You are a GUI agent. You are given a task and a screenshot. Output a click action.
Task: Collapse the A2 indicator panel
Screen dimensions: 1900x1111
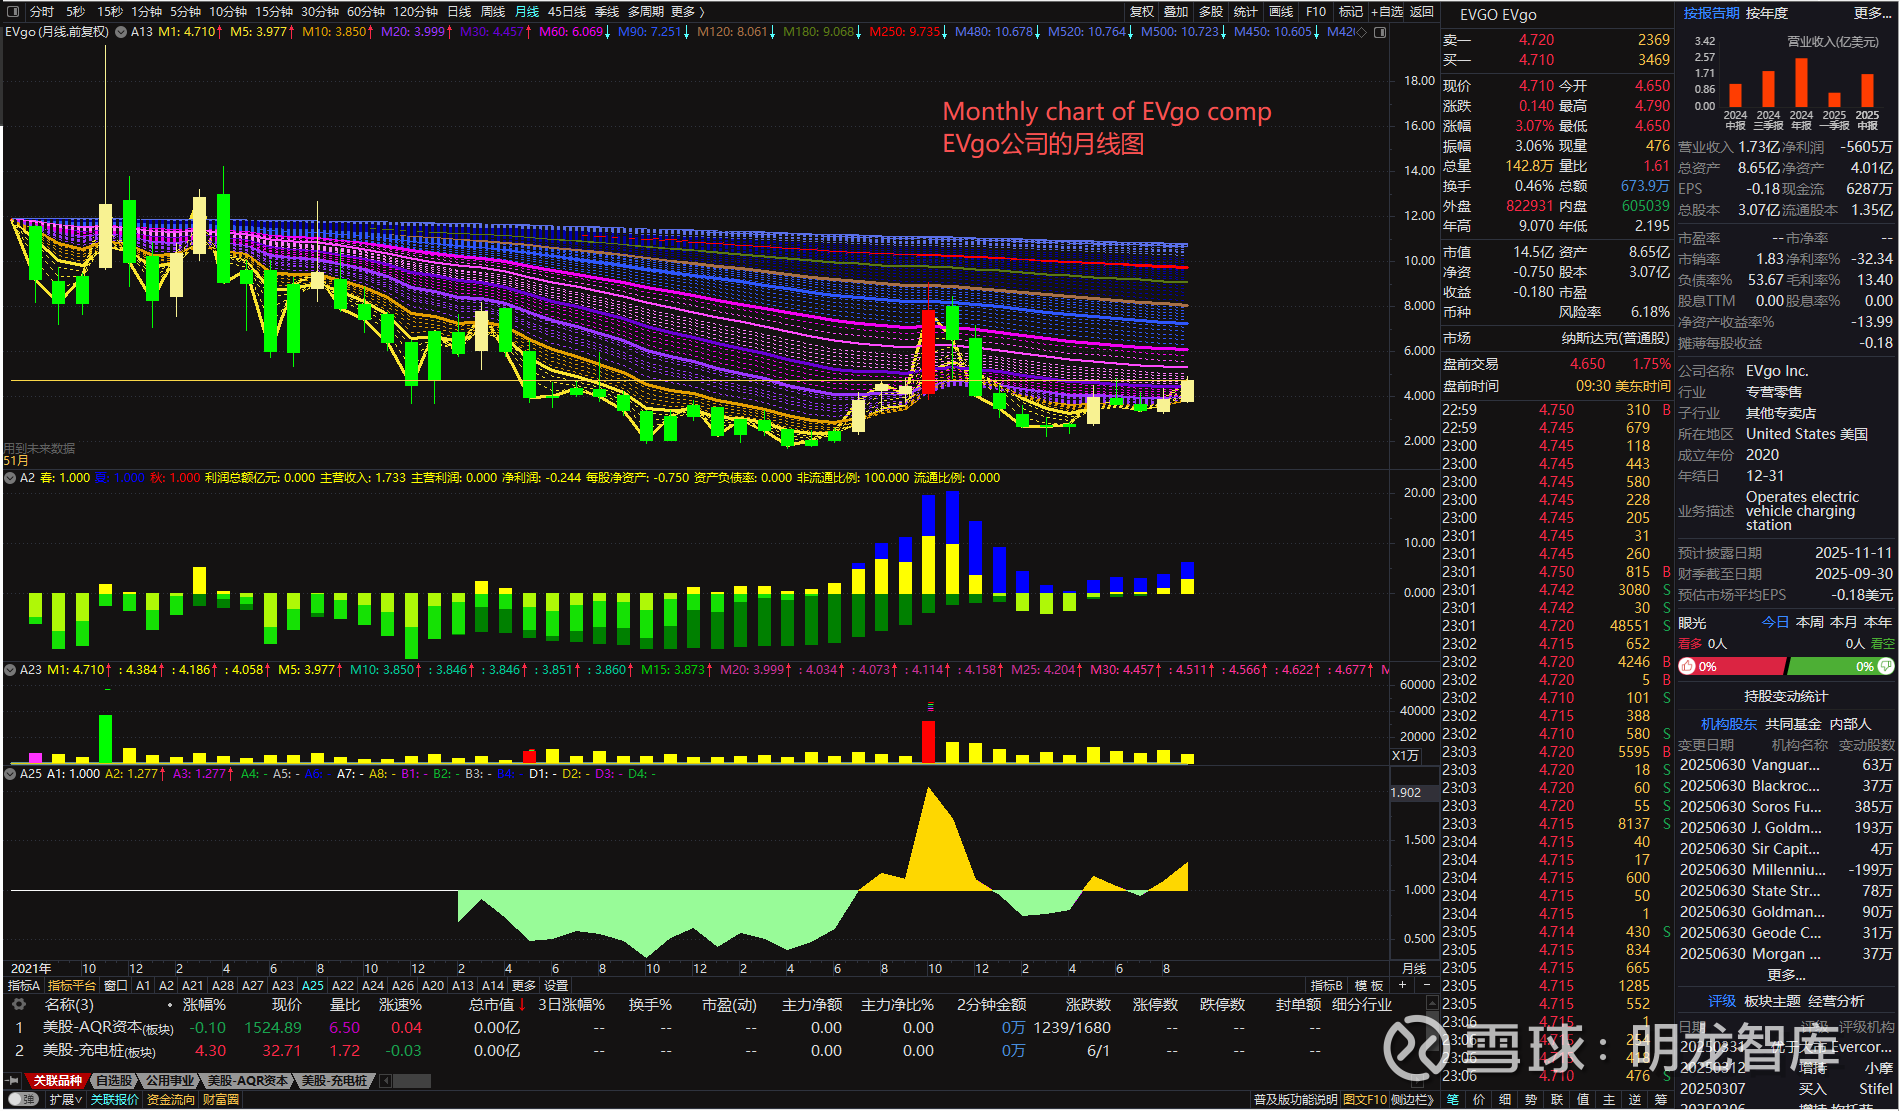[x=10, y=478]
